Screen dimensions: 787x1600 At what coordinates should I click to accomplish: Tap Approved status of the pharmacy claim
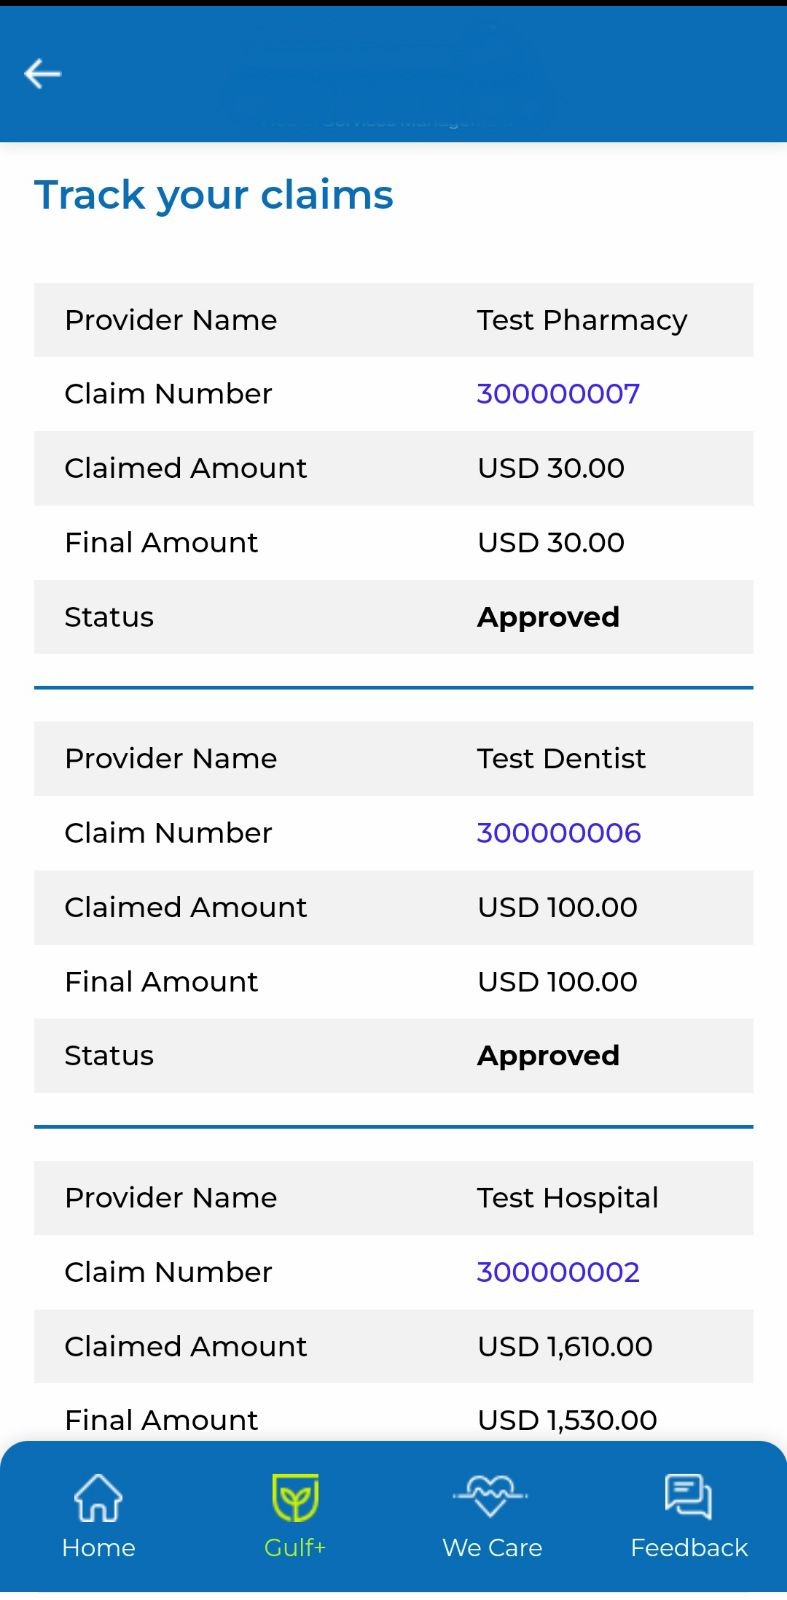(x=548, y=617)
